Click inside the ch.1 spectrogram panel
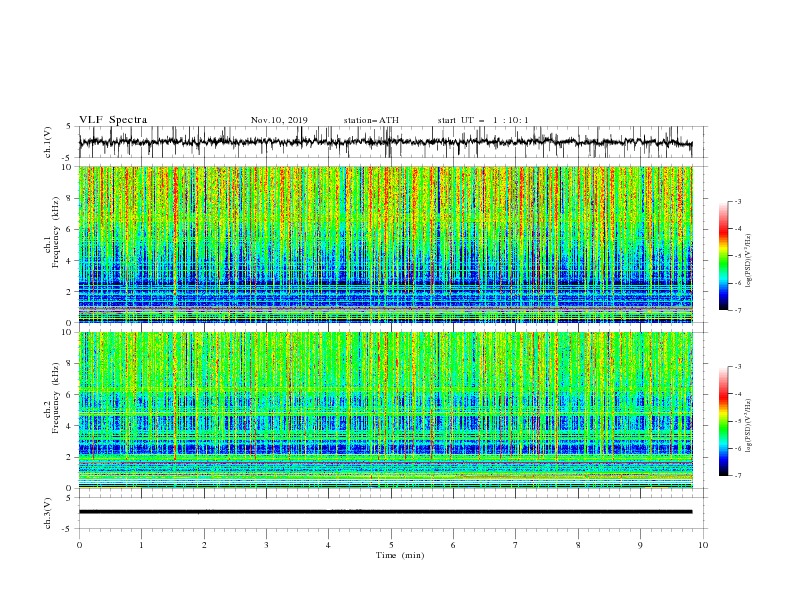This screenshot has height=612, width=792. 385,244
